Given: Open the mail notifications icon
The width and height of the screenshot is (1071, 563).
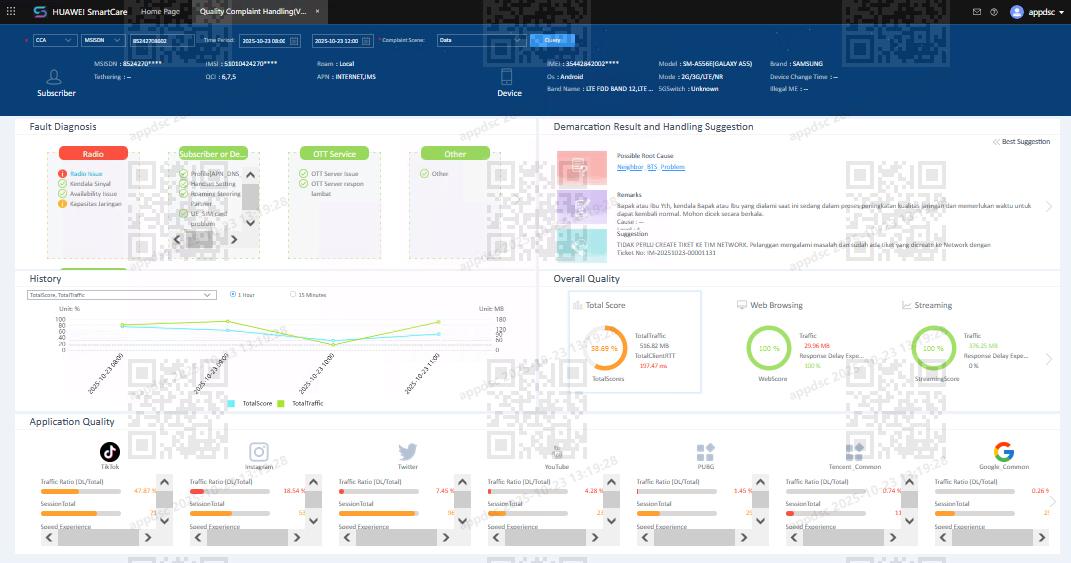Looking at the screenshot, I should [977, 12].
